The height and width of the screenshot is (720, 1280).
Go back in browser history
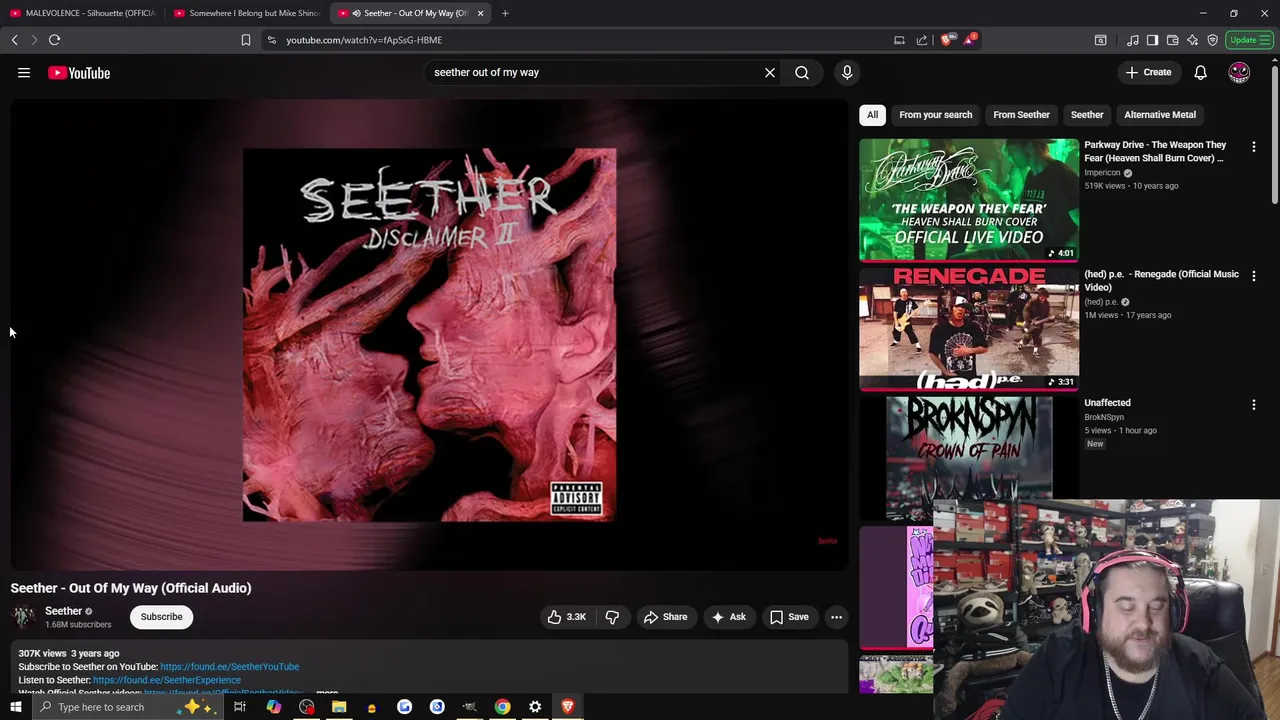point(14,40)
